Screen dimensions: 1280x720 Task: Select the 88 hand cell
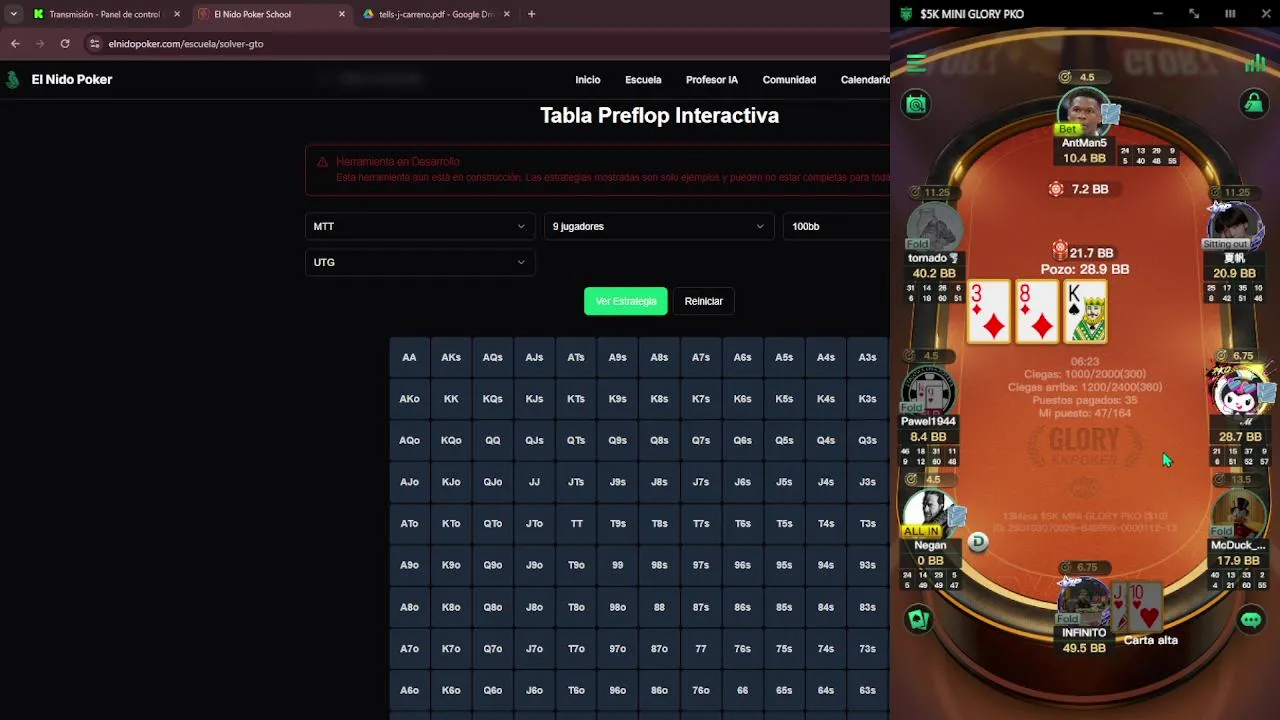click(x=659, y=607)
